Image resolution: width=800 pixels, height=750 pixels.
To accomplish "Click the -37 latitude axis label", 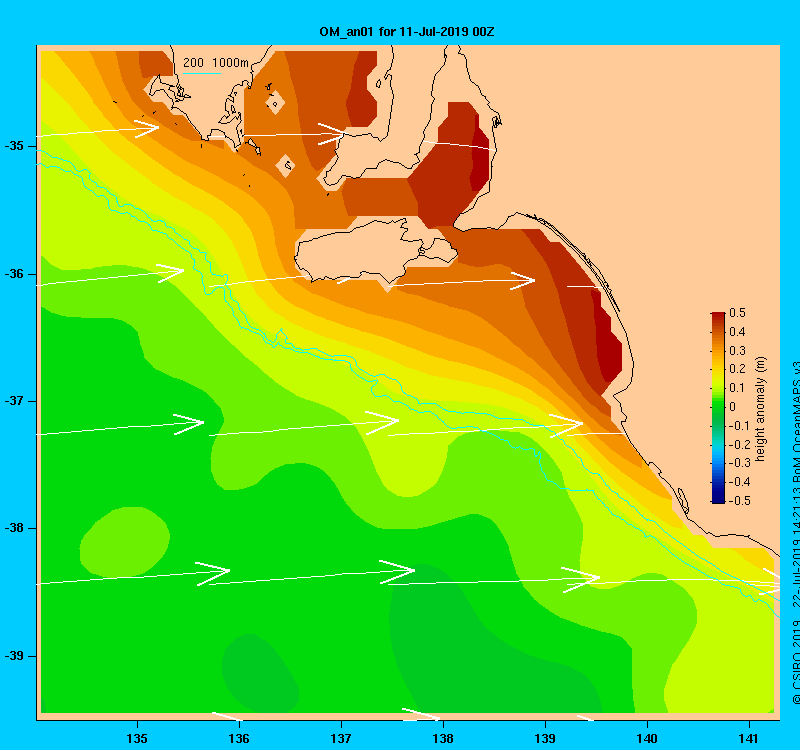I will (14, 401).
